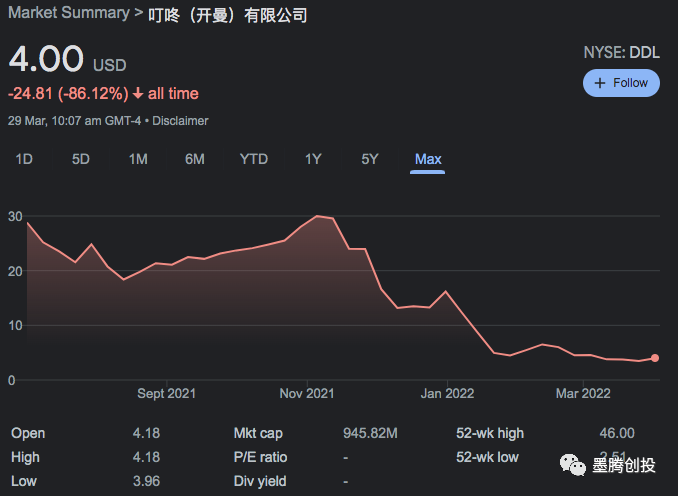The width and height of the screenshot is (678, 496).
Task: Click the Follow button
Action: click(621, 83)
